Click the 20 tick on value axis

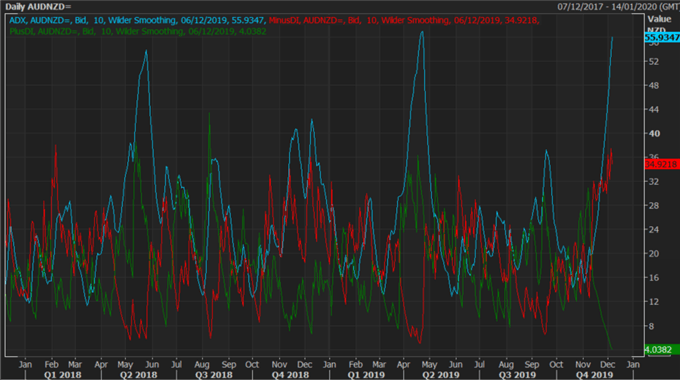654,253
